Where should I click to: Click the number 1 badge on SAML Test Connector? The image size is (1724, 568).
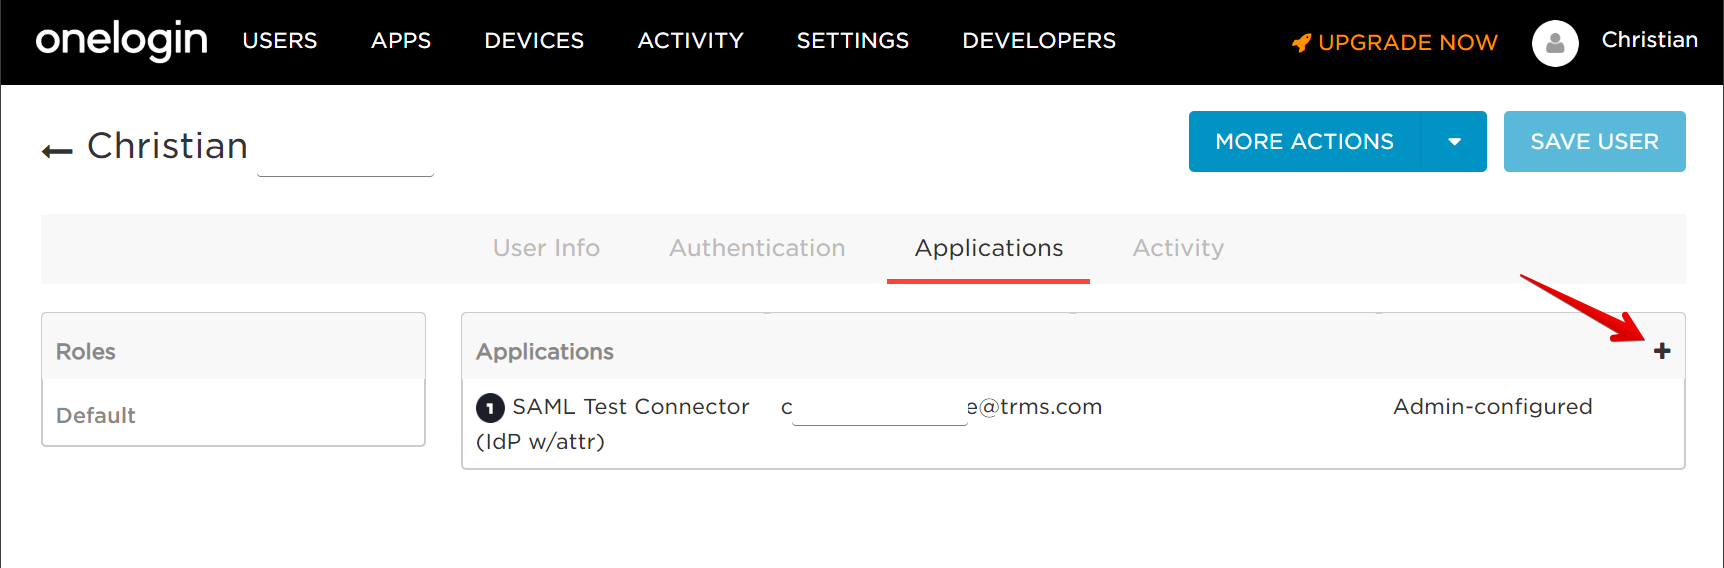point(490,408)
